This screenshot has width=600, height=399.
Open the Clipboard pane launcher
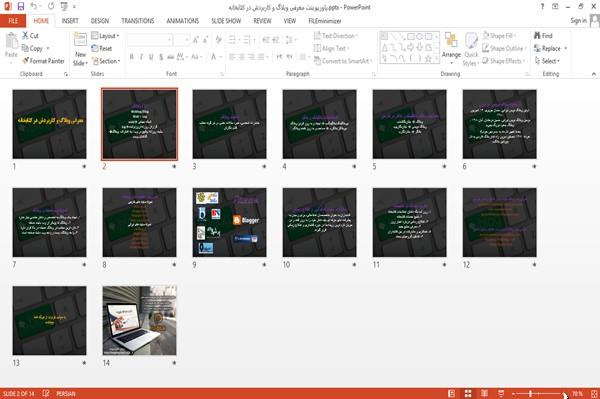(x=66, y=74)
